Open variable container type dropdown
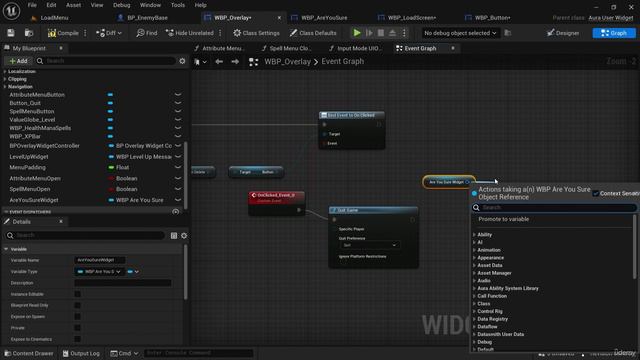Screen dimensions: 640x360 [133, 271]
